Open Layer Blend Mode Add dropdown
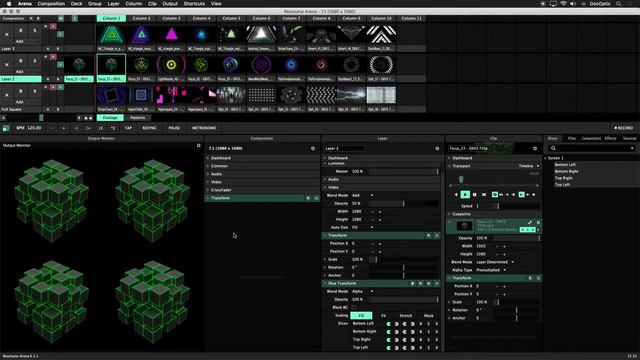 coord(362,196)
